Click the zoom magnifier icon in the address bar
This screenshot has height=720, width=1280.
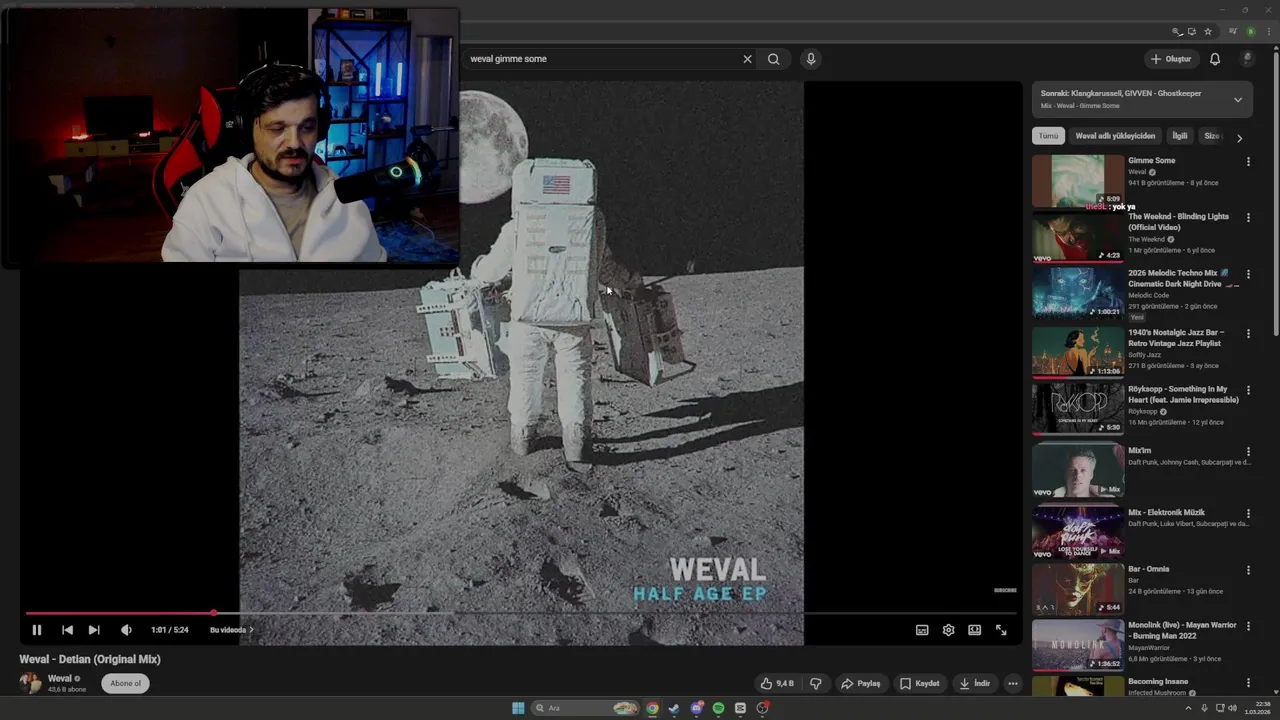pos(1178,32)
